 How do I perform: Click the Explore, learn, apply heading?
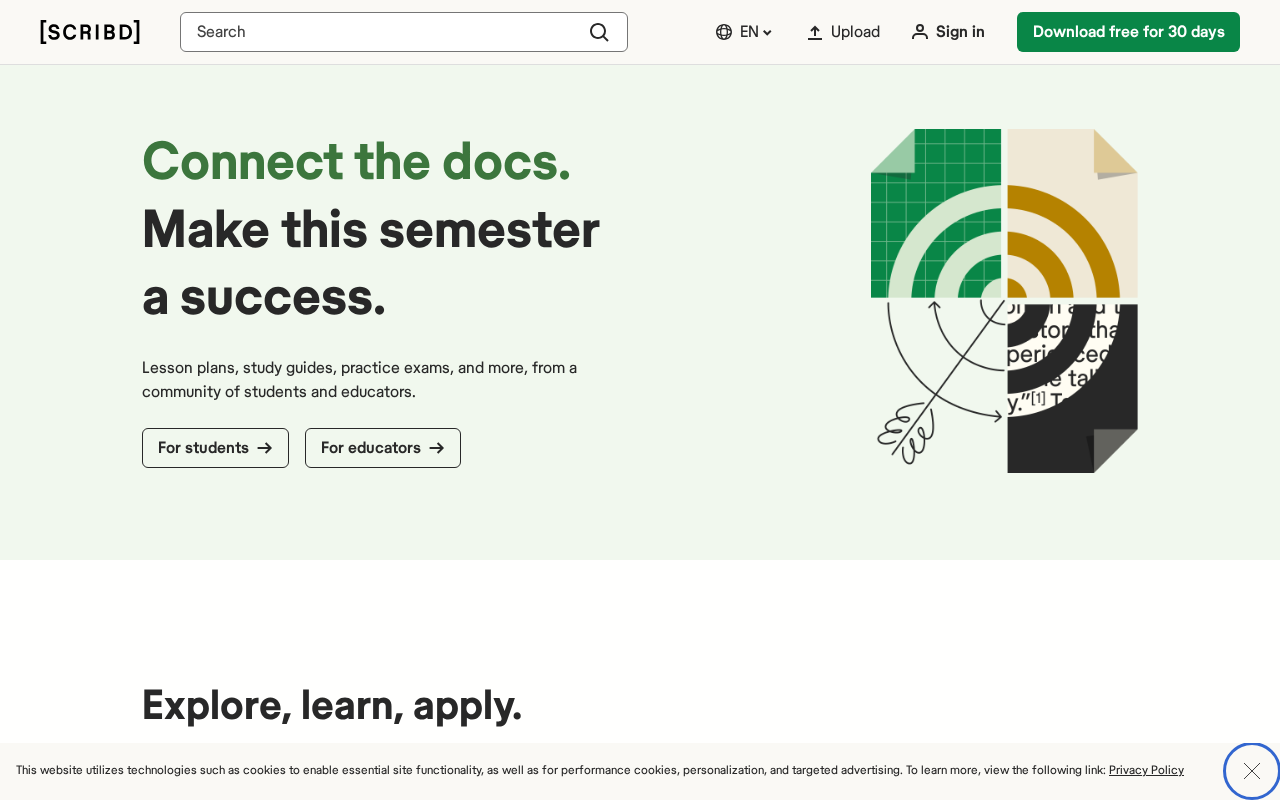(x=332, y=705)
